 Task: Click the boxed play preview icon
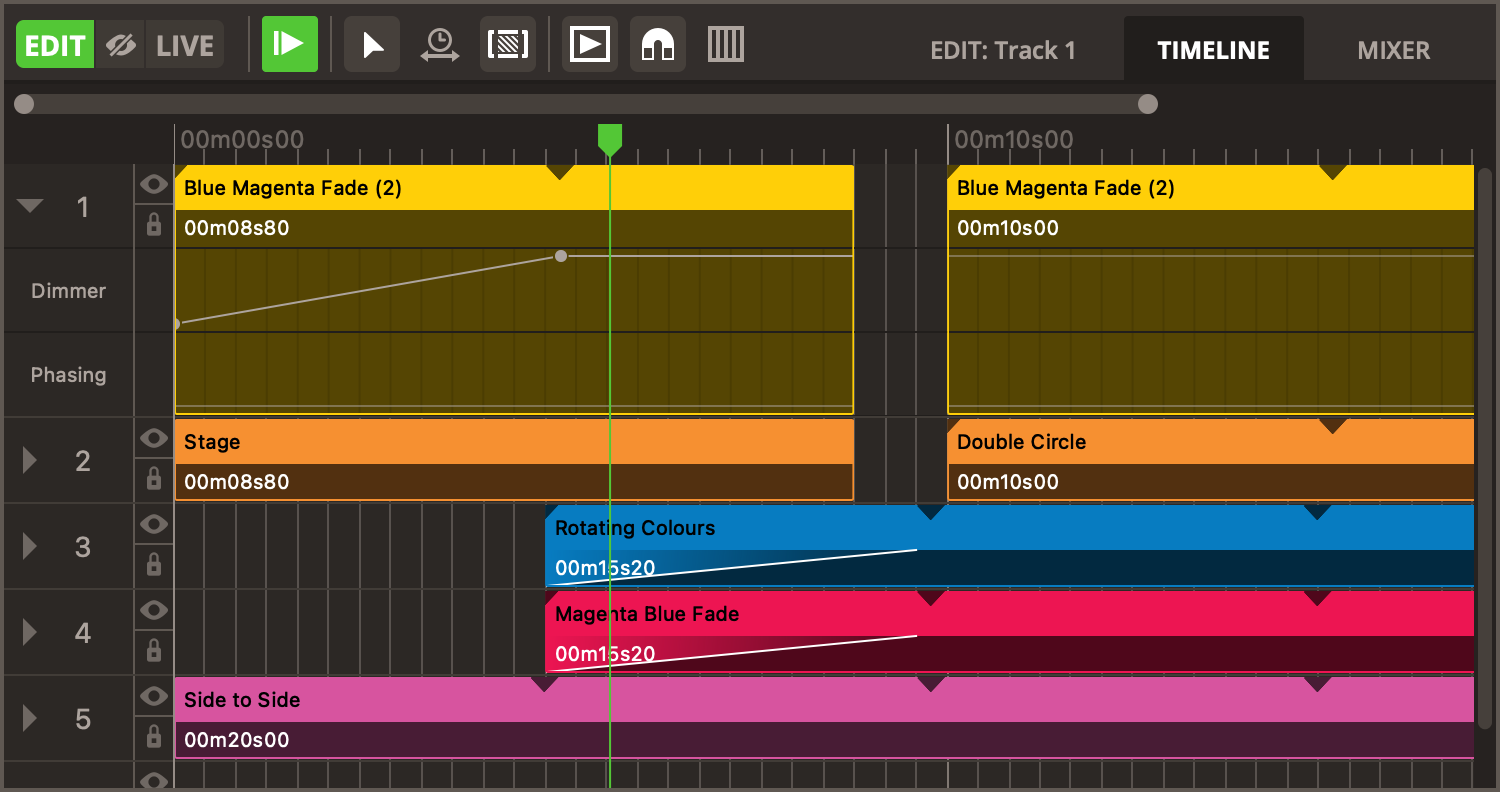pos(589,45)
